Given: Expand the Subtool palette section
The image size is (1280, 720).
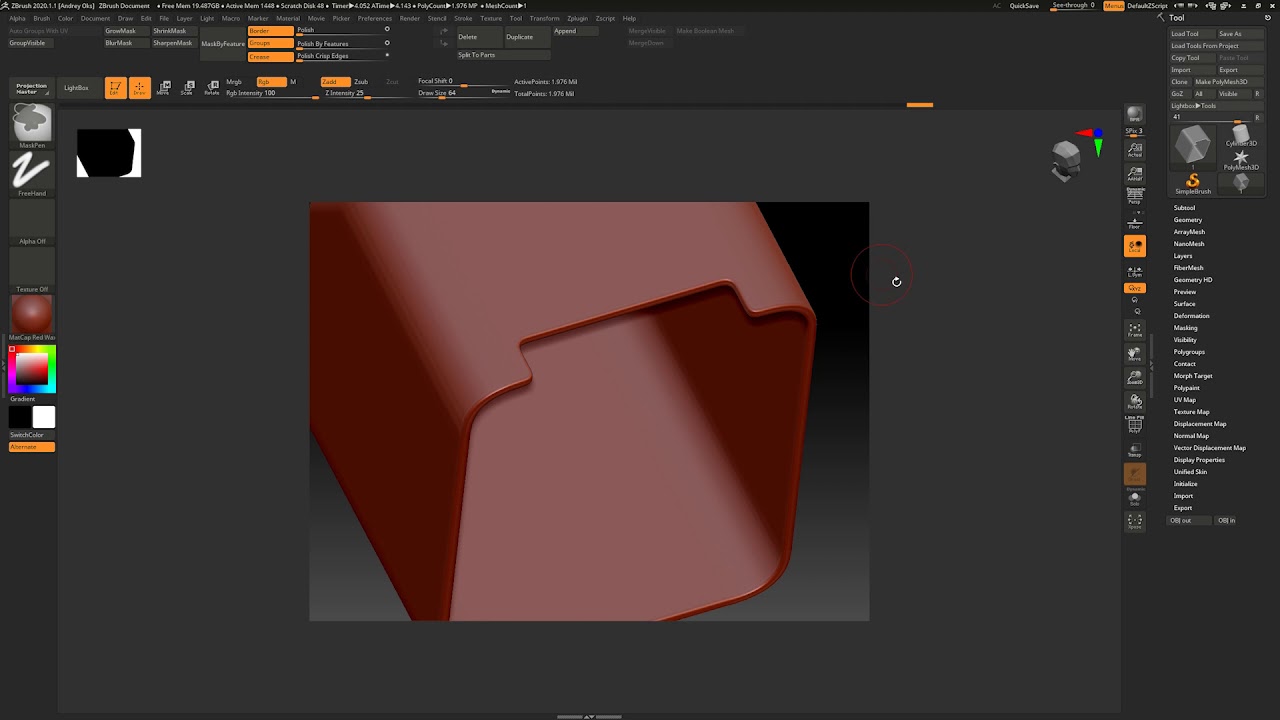Looking at the screenshot, I should click(x=1184, y=208).
